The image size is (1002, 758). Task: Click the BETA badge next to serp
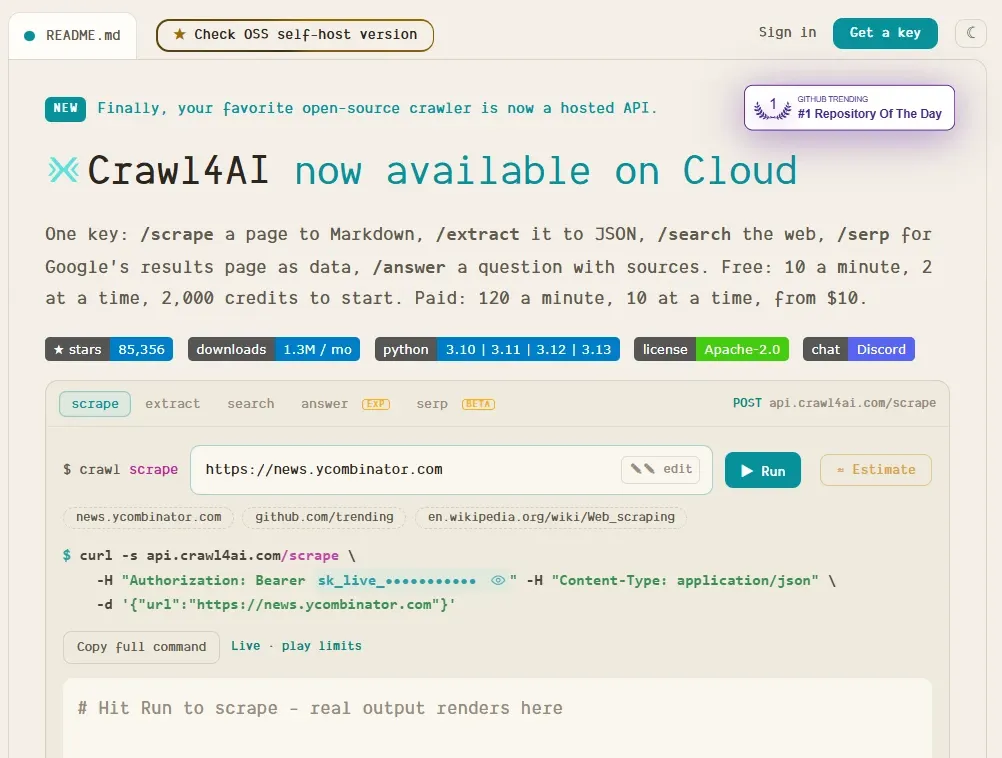pyautogui.click(x=478, y=404)
